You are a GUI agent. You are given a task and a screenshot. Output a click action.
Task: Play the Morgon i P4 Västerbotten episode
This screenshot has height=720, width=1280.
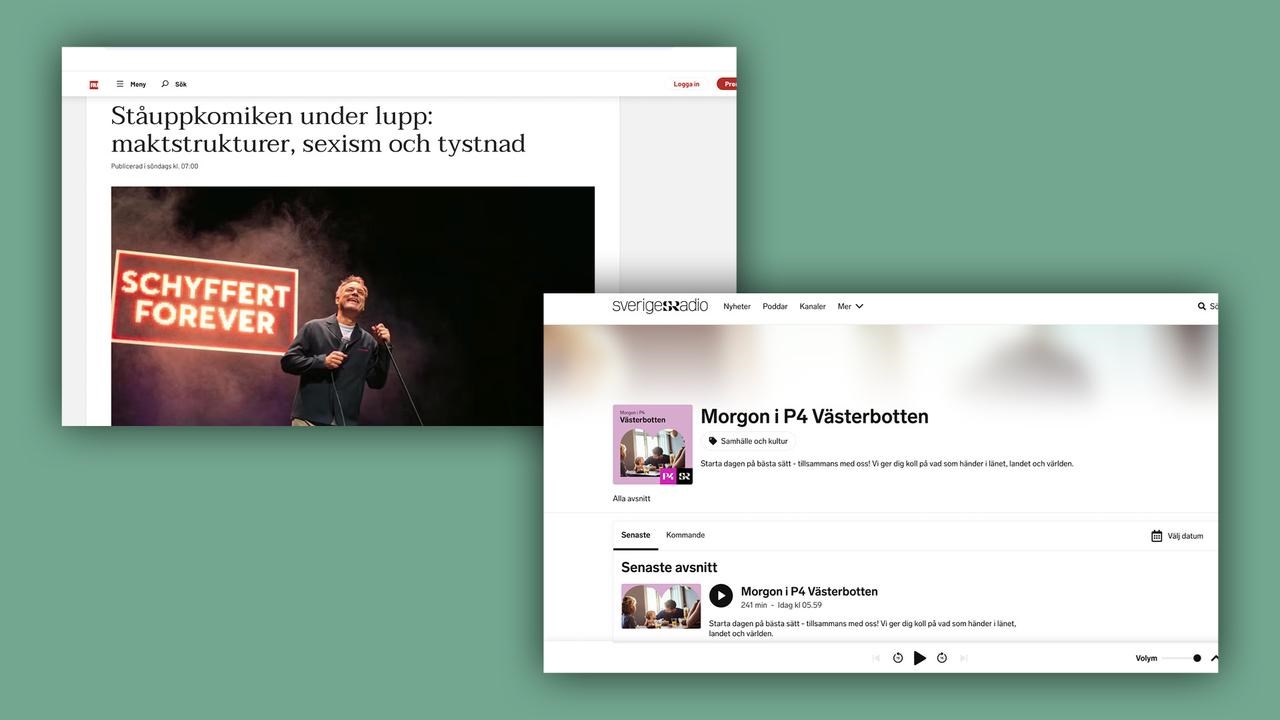(721, 596)
